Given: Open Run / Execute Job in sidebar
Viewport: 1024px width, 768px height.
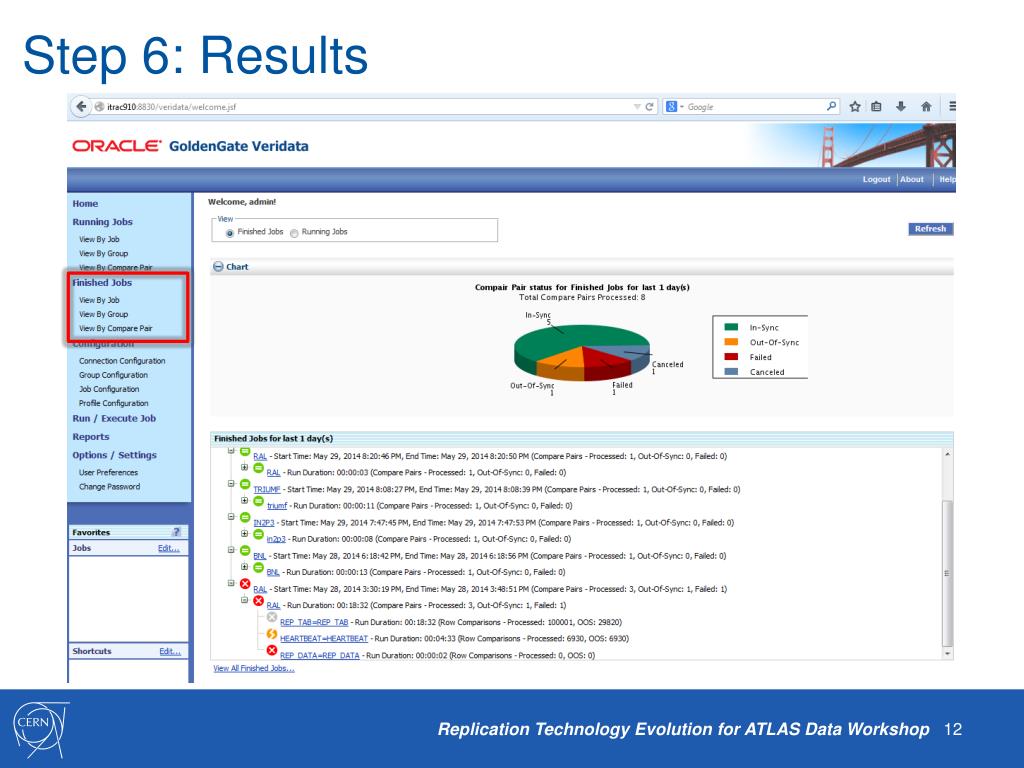Looking at the screenshot, I should (114, 419).
